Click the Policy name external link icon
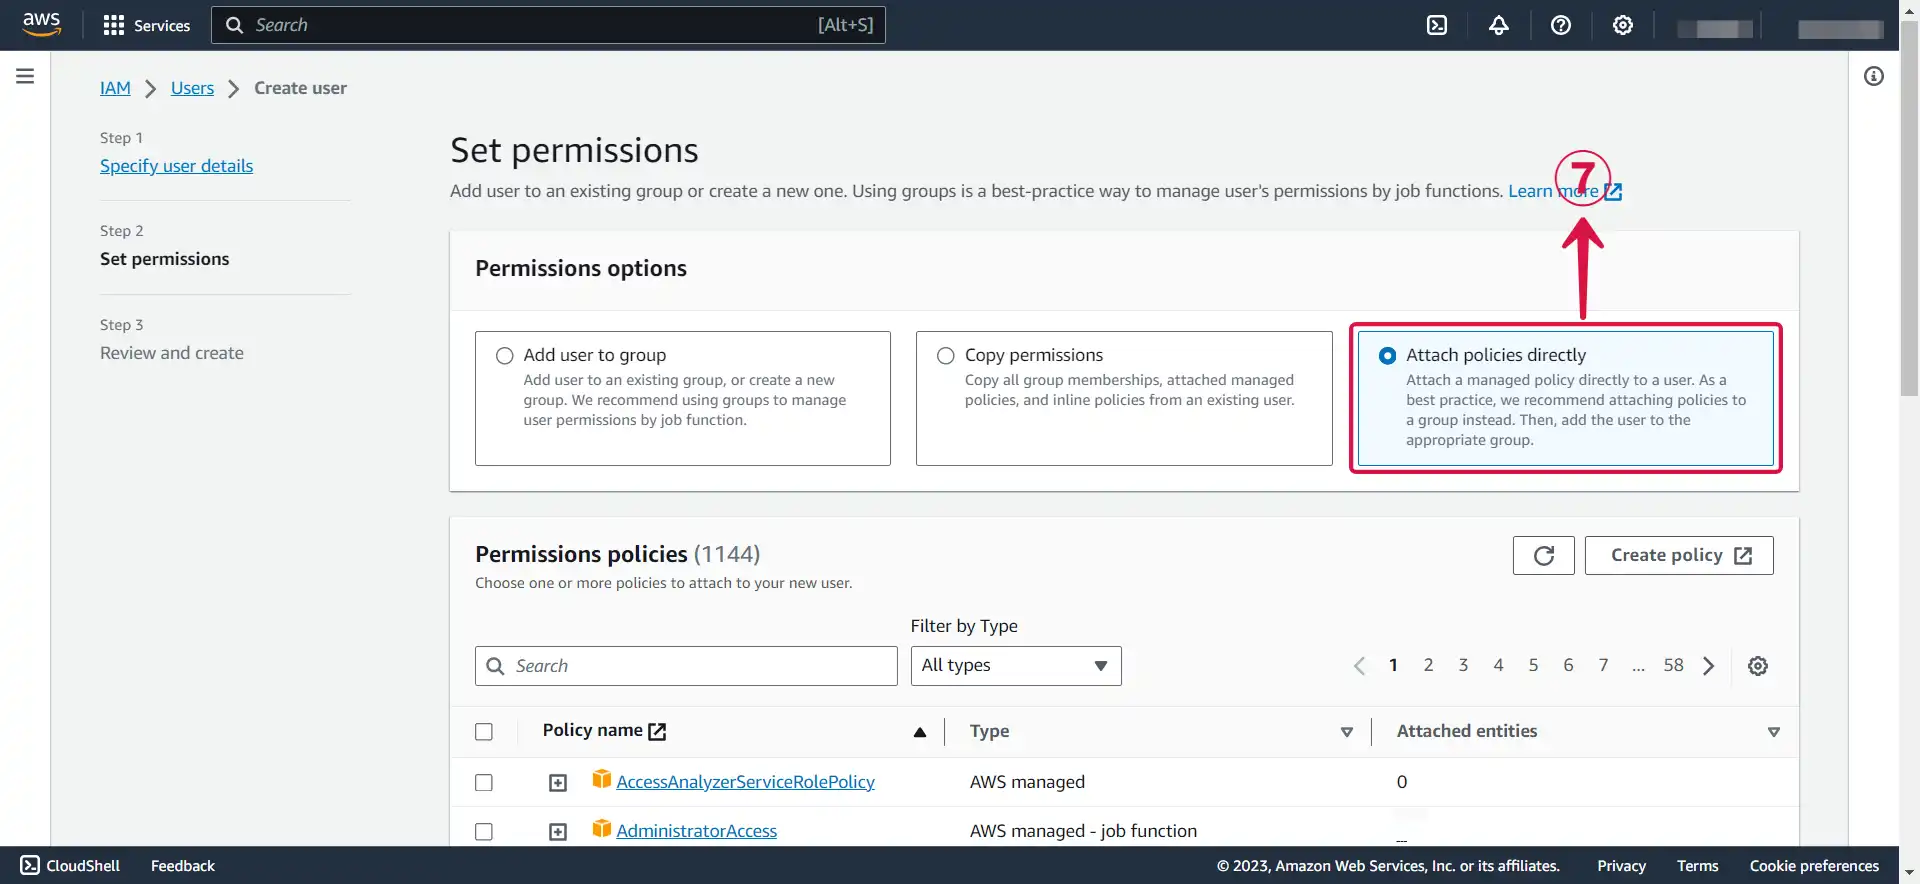The height and width of the screenshot is (884, 1920). click(657, 731)
